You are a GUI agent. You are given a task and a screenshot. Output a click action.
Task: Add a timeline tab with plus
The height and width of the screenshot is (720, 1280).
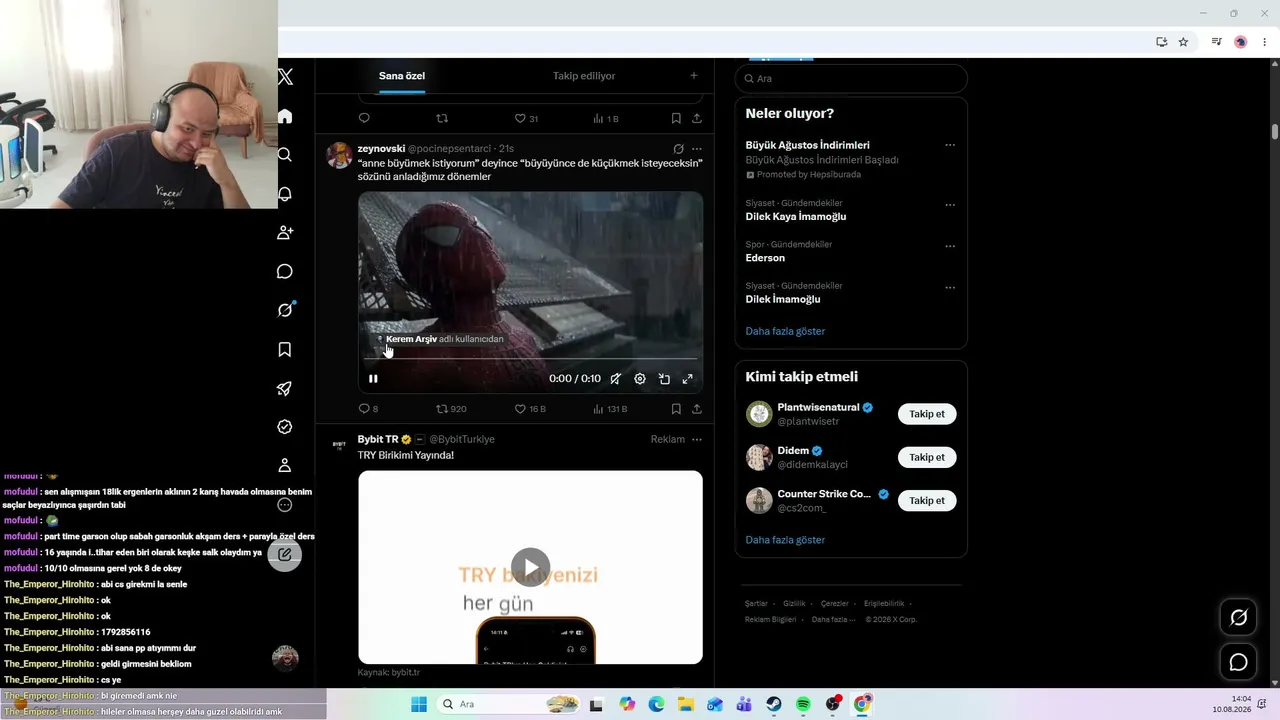[694, 76]
